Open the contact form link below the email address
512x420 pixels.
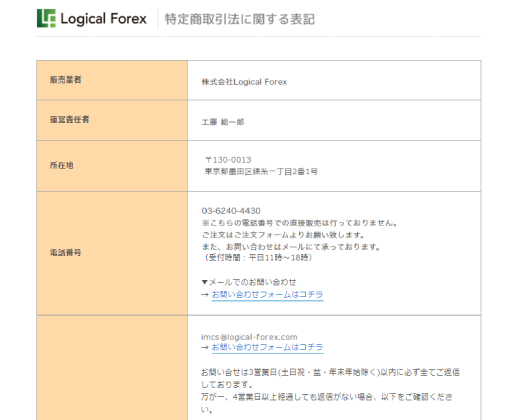267,347
